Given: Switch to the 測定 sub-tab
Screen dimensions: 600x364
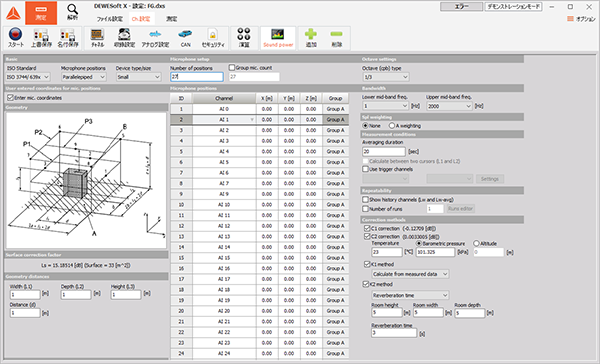Looking at the screenshot, I should tap(172, 19).
